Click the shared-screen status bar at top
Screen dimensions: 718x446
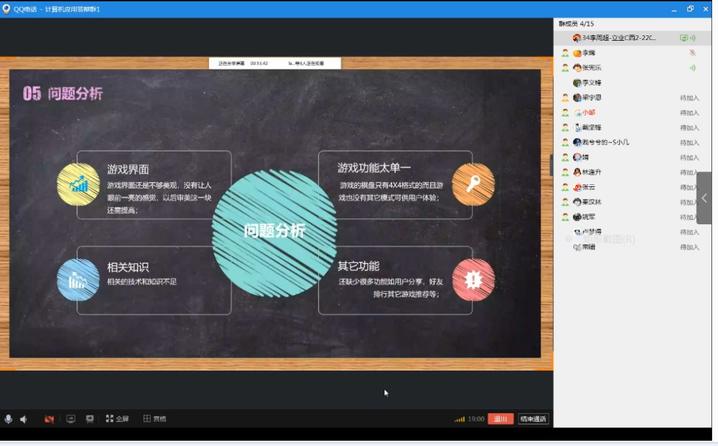coord(275,63)
